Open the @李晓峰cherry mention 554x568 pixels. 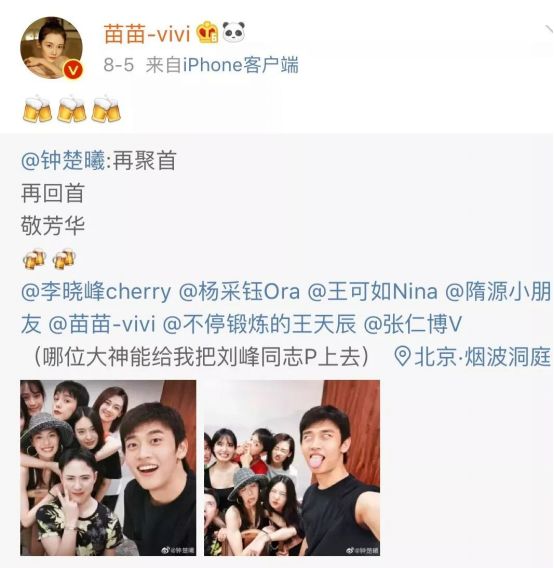(x=96, y=291)
